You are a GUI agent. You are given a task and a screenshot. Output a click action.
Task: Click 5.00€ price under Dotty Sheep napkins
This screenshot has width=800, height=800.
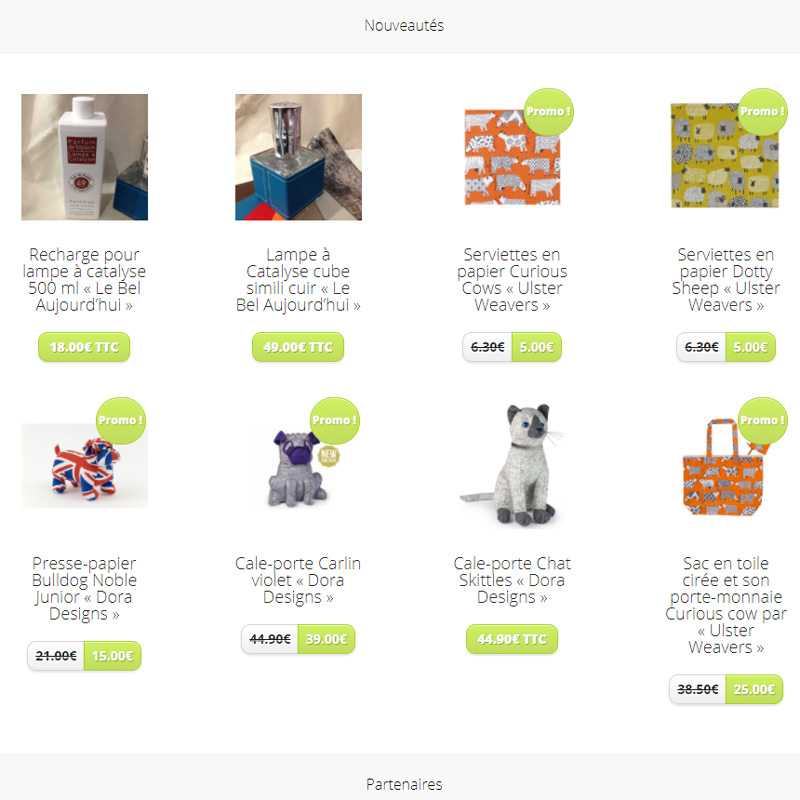(x=751, y=347)
